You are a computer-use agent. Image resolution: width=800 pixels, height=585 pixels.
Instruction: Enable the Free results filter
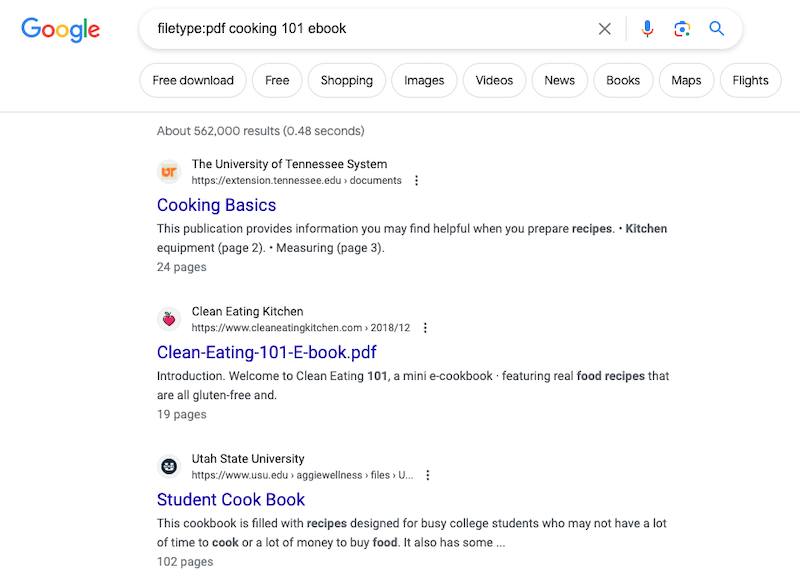(x=277, y=80)
